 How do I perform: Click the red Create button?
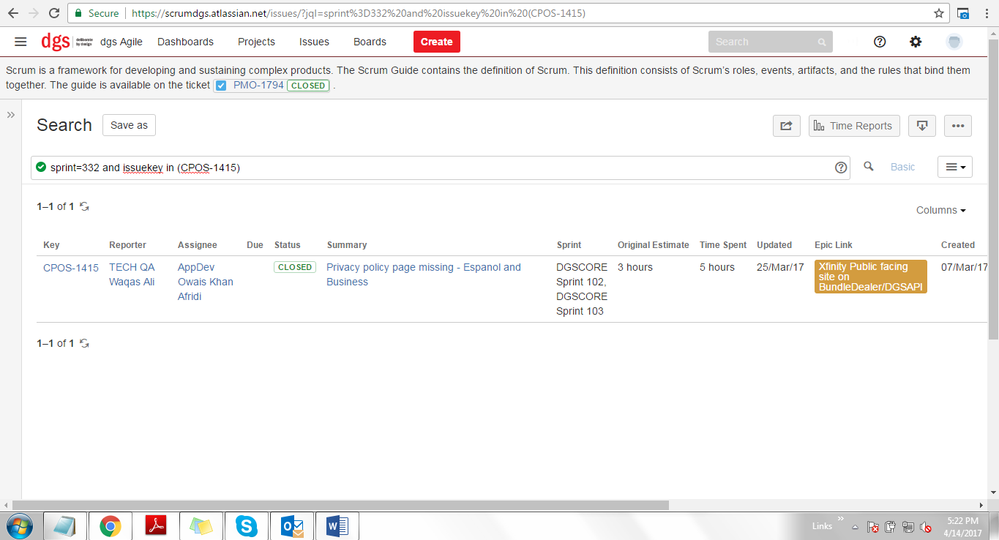(436, 42)
